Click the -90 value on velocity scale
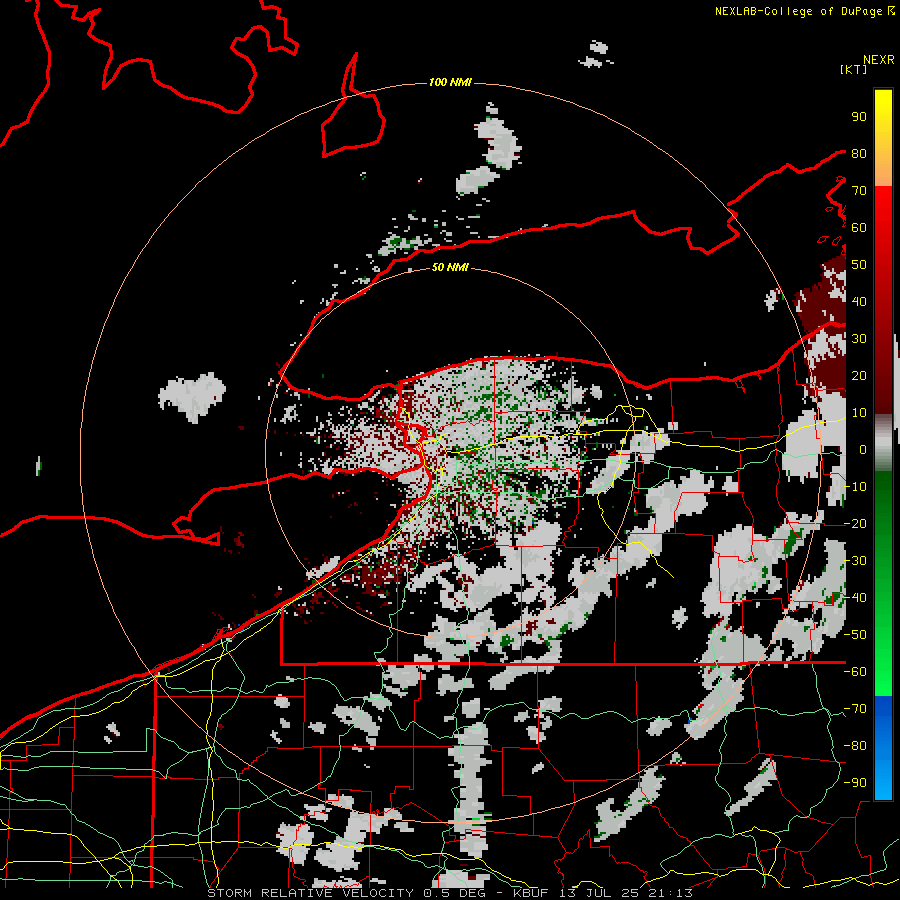This screenshot has width=900, height=900. pyautogui.click(x=855, y=783)
